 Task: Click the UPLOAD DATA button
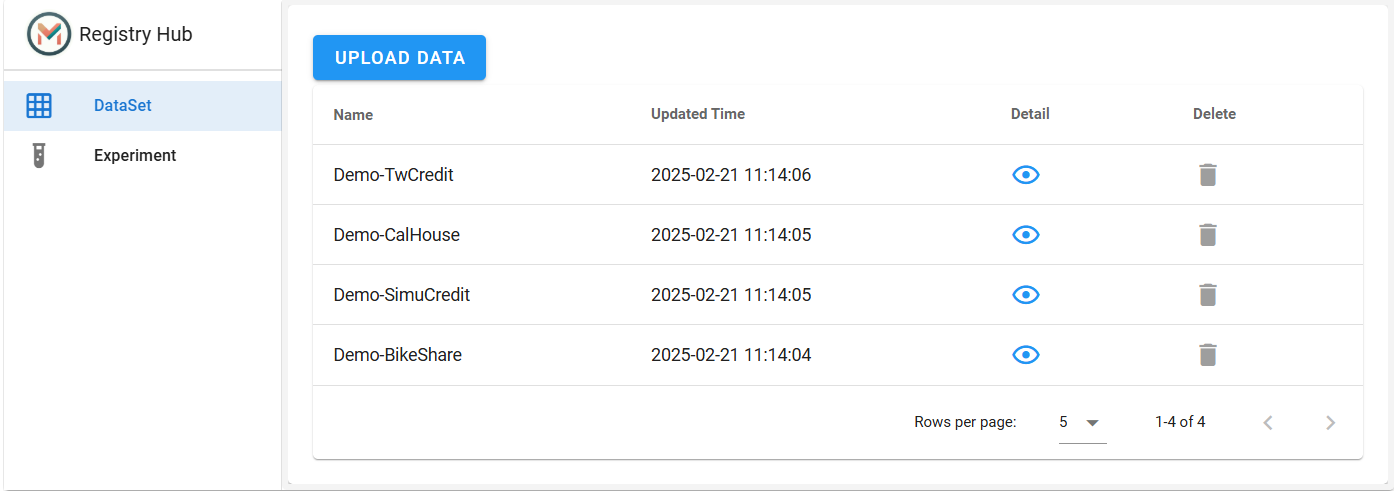400,58
